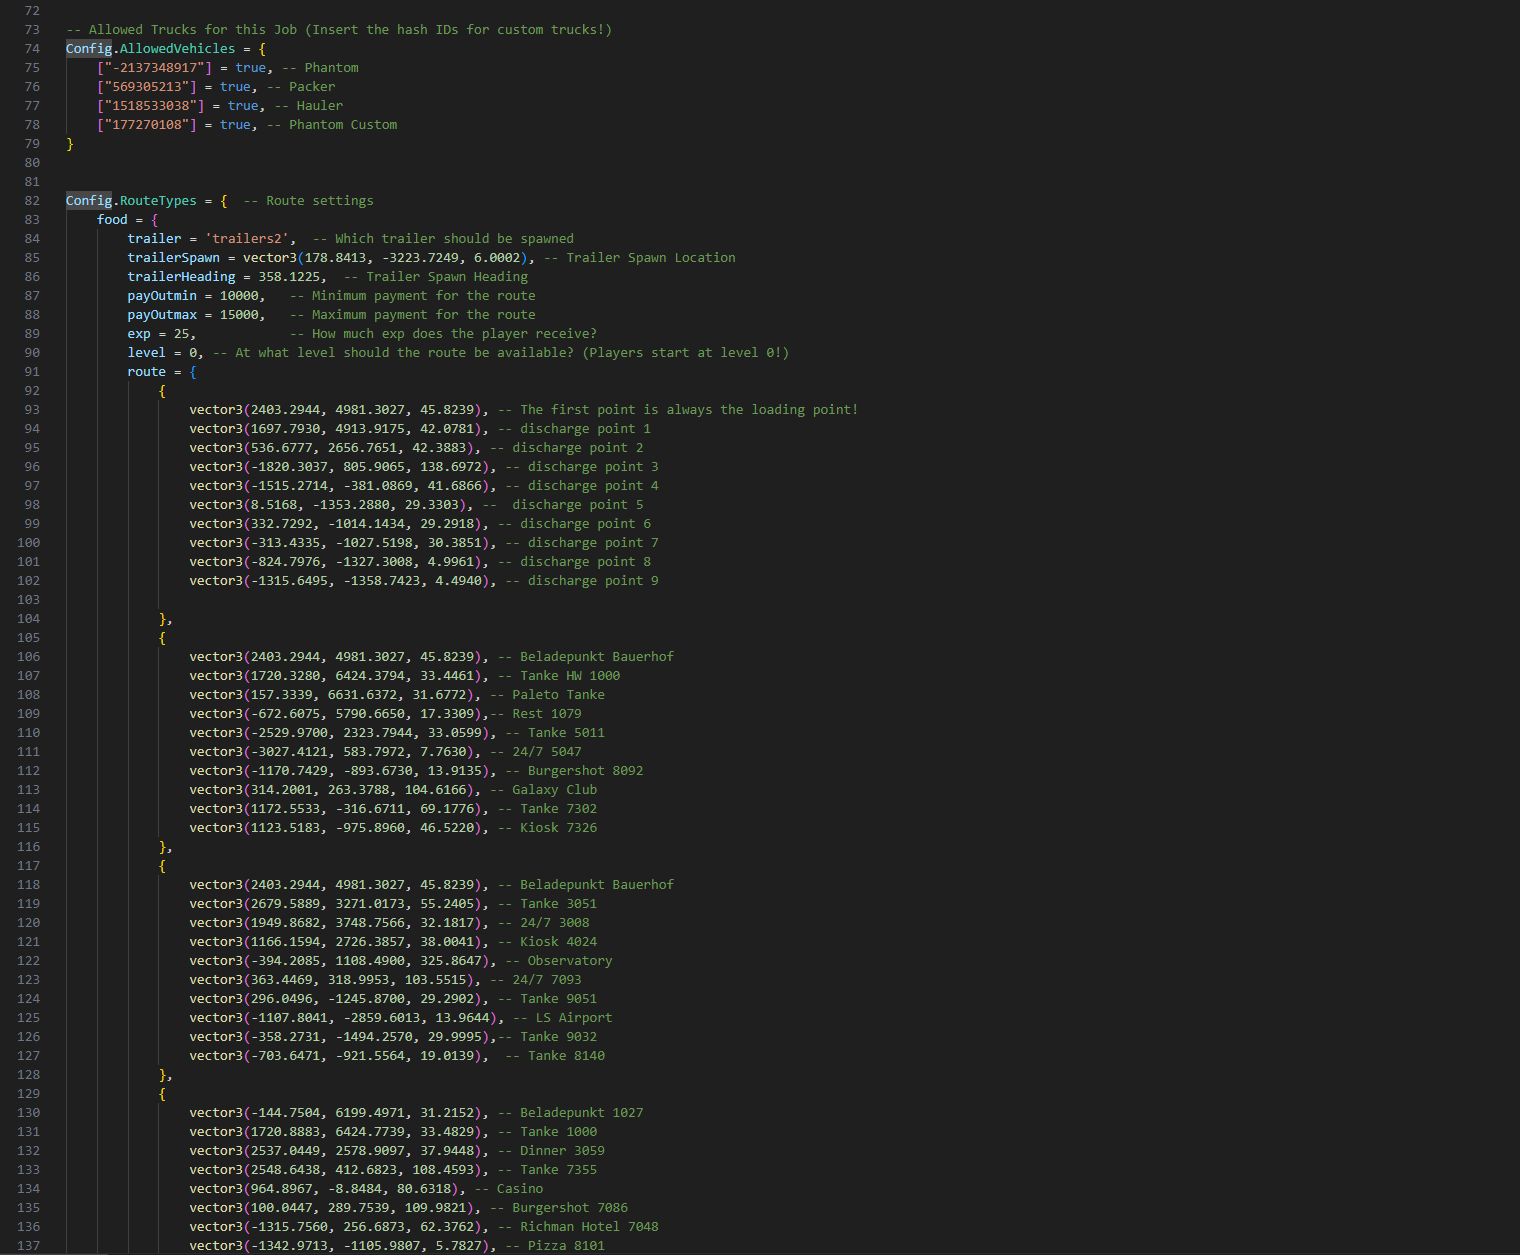Click the 'trailerSpawn' key
1520x1255 pixels.
point(174,257)
